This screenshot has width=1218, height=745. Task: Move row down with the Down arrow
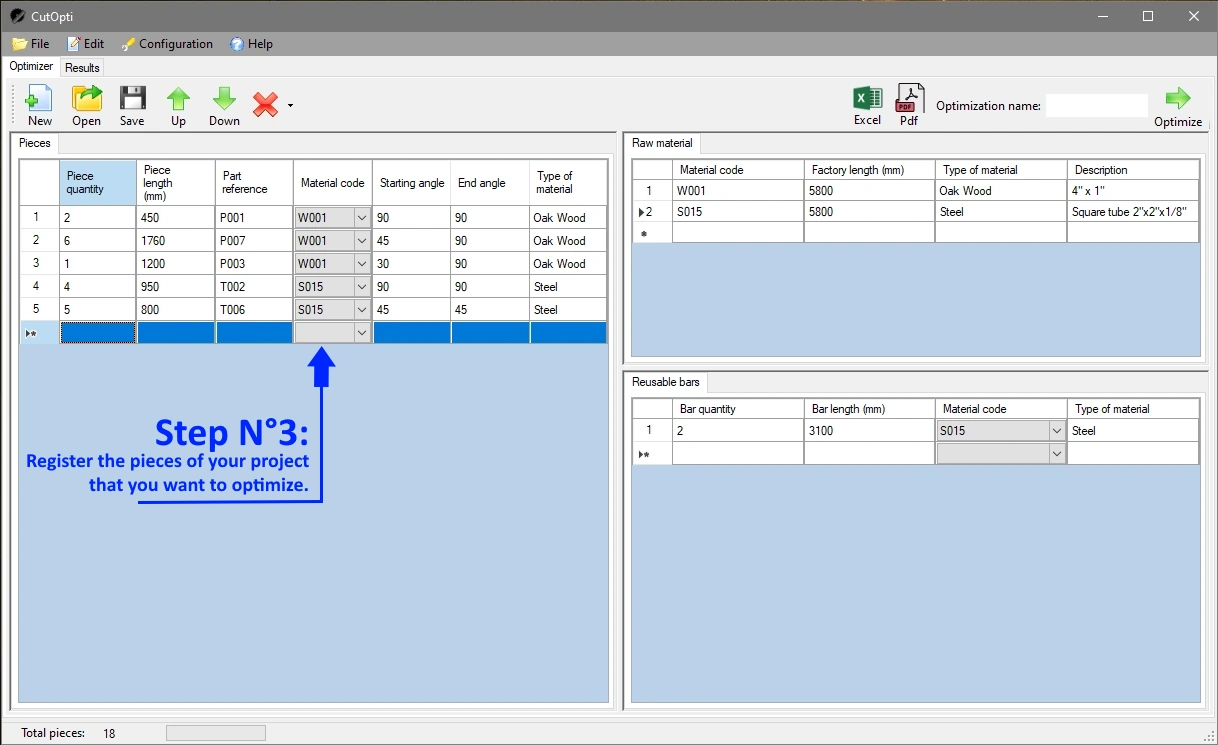[224, 105]
